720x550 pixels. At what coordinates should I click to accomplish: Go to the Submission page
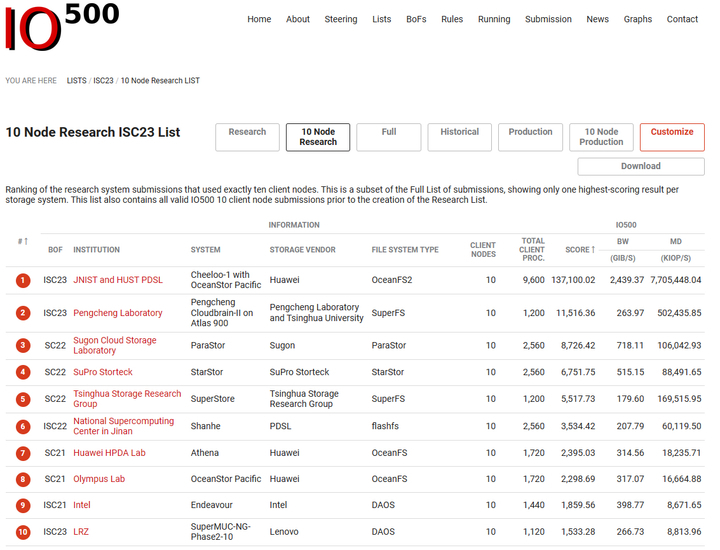point(548,19)
